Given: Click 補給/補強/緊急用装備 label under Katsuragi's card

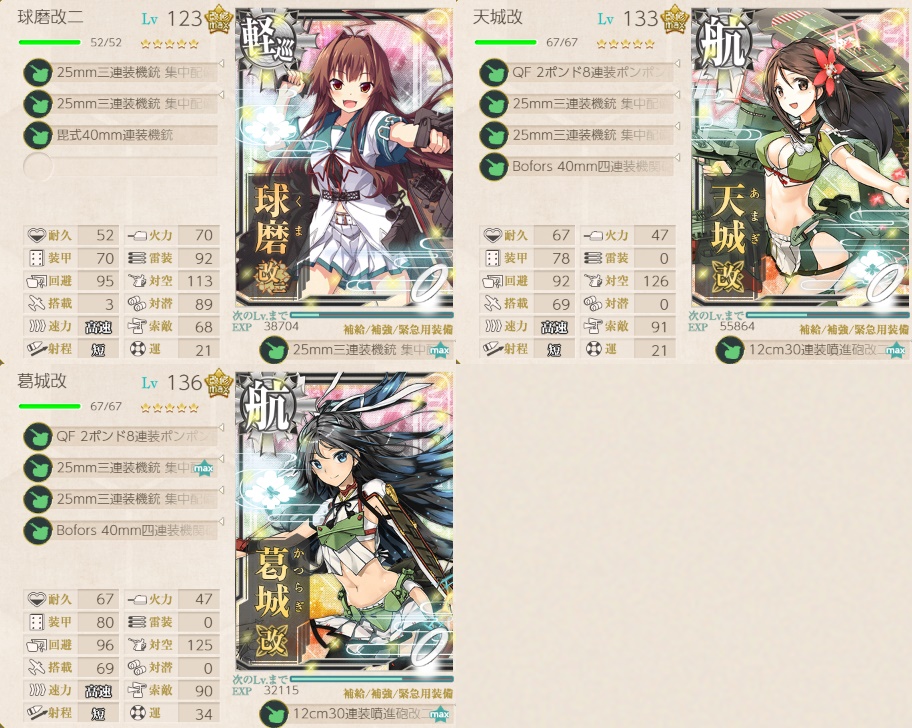Looking at the screenshot, I should [398, 694].
